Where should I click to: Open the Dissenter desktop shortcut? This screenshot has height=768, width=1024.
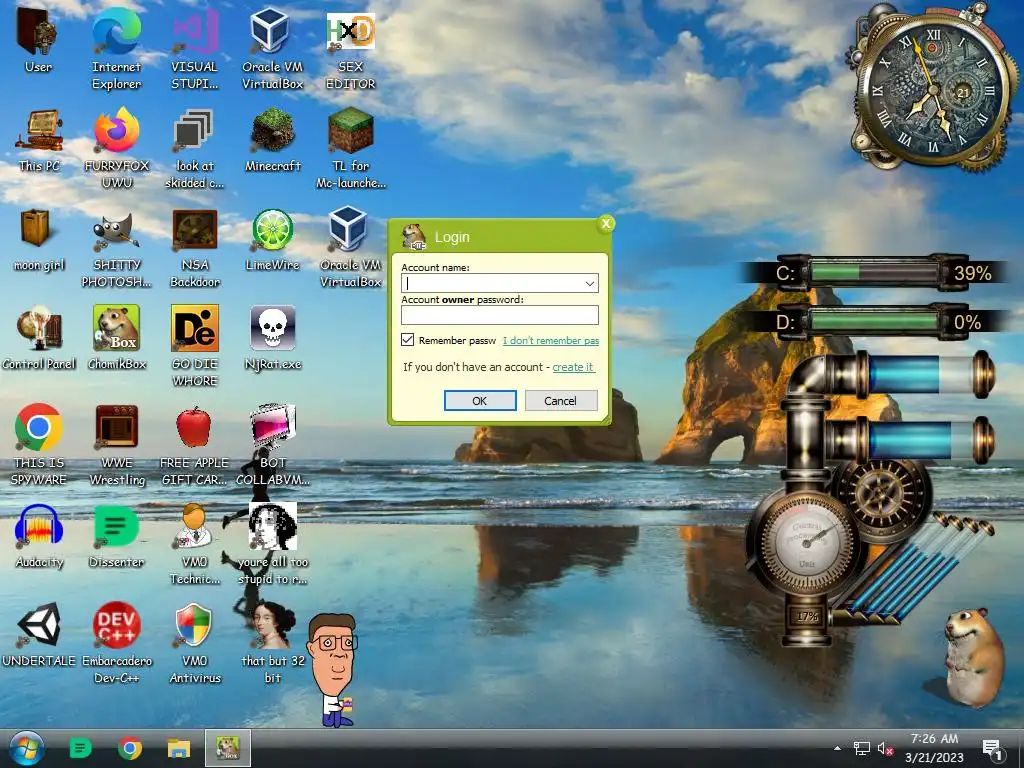[116, 536]
